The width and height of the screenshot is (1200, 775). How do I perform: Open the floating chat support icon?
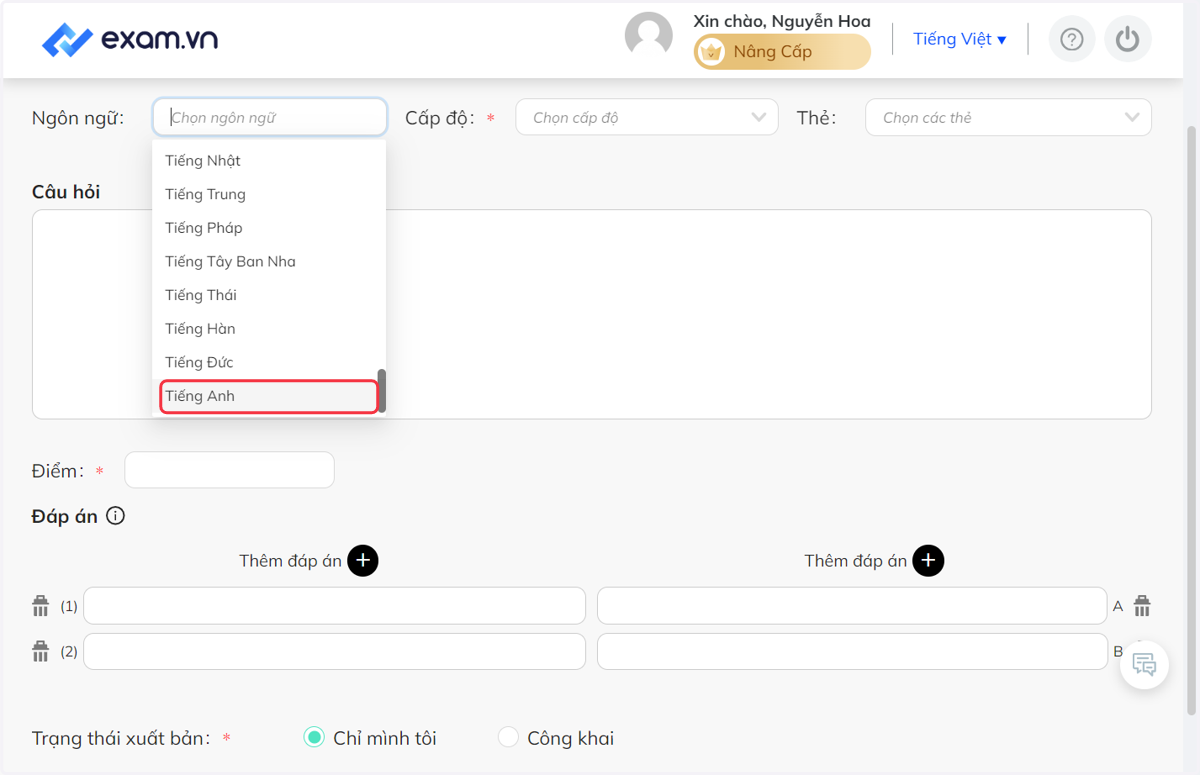1144,664
